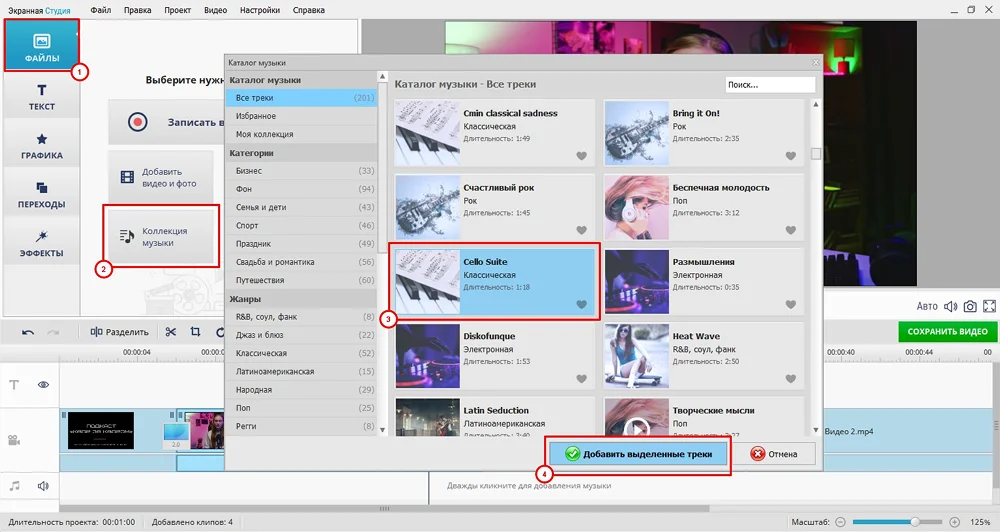Select the Классическая genre in the catalog
This screenshot has width=1000, height=532.
tap(263, 353)
